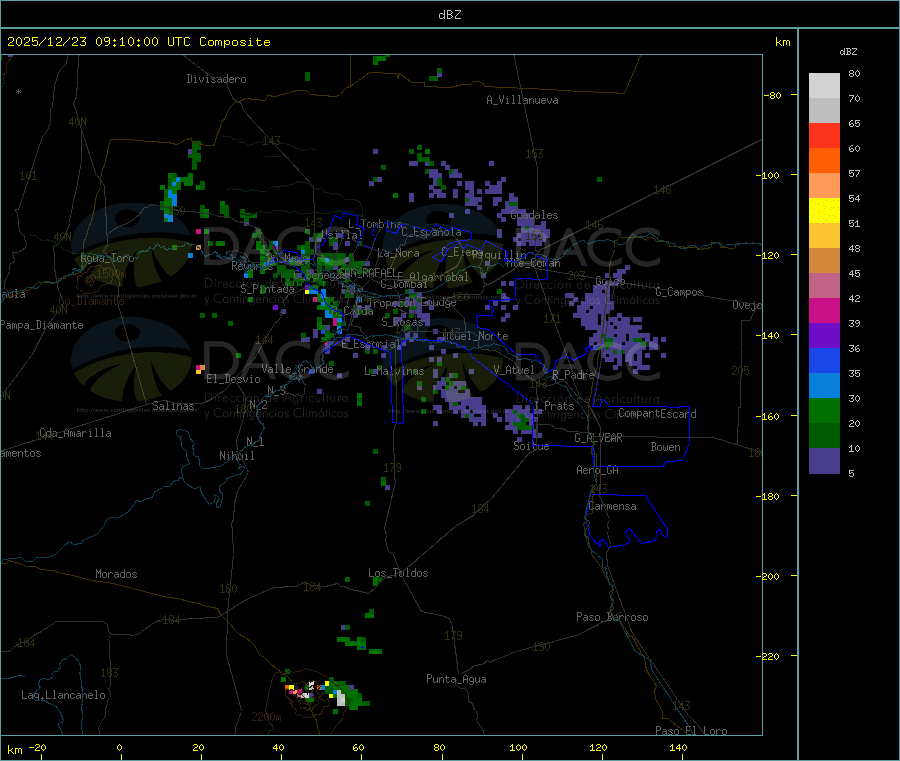Click the 35 dBZ light blue swatch
The height and width of the screenshot is (761, 900).
[x=824, y=386]
